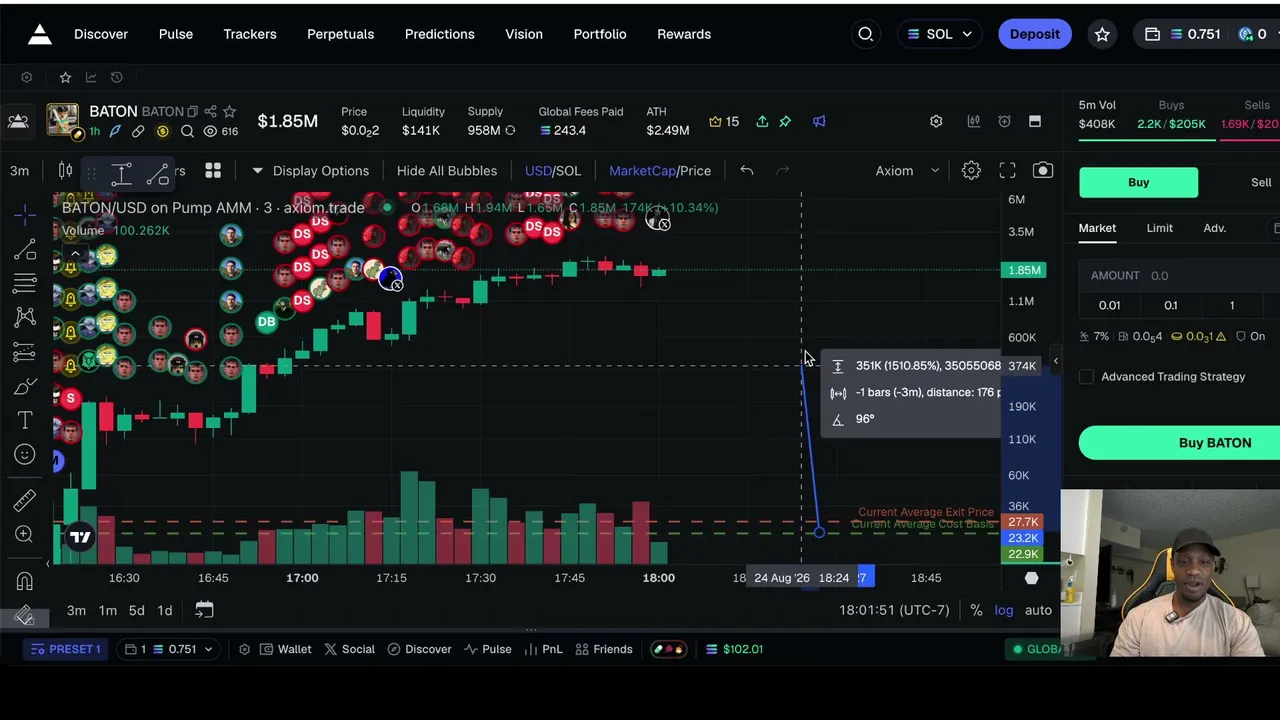Expand Display Options dropdown
This screenshot has height=720, width=1280.
311,170
